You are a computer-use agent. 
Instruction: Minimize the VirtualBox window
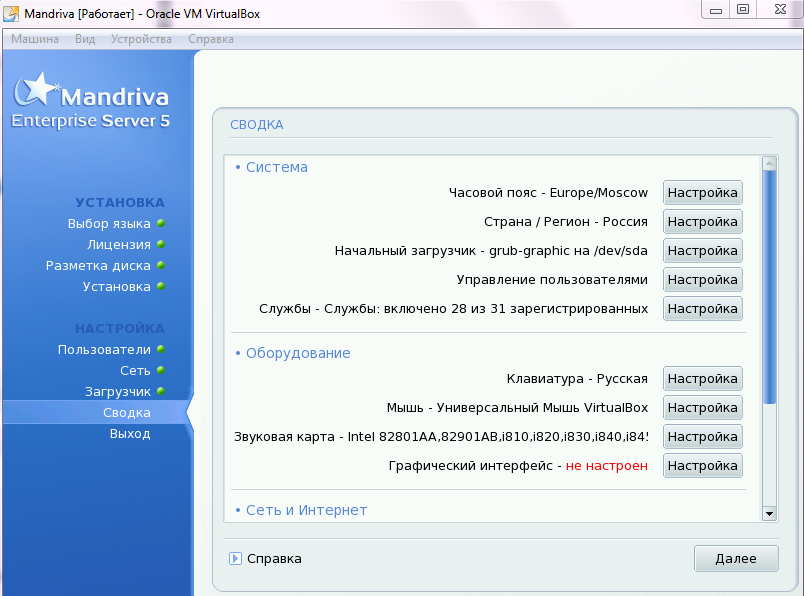[716, 10]
